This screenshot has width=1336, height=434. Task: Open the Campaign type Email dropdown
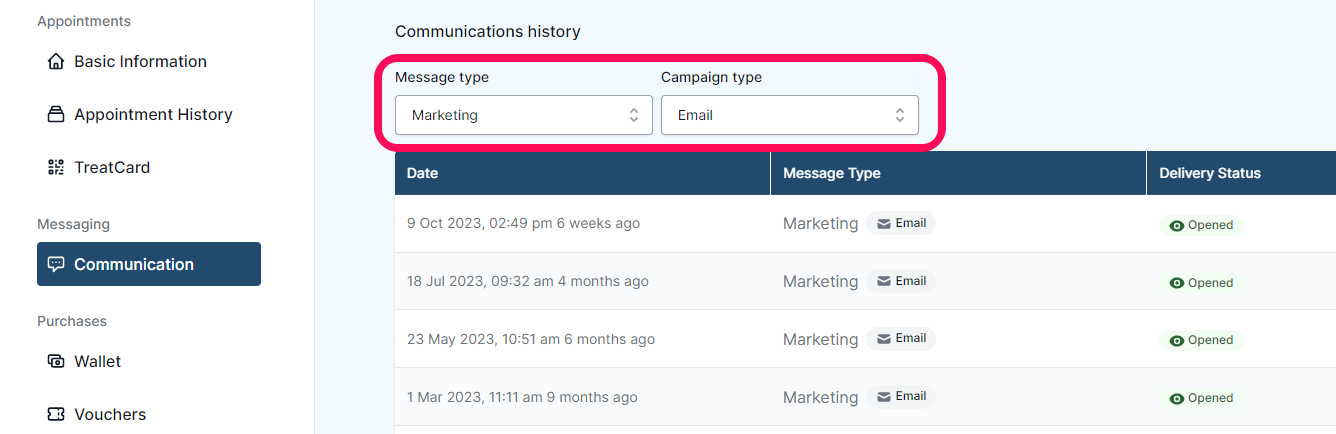[790, 115]
